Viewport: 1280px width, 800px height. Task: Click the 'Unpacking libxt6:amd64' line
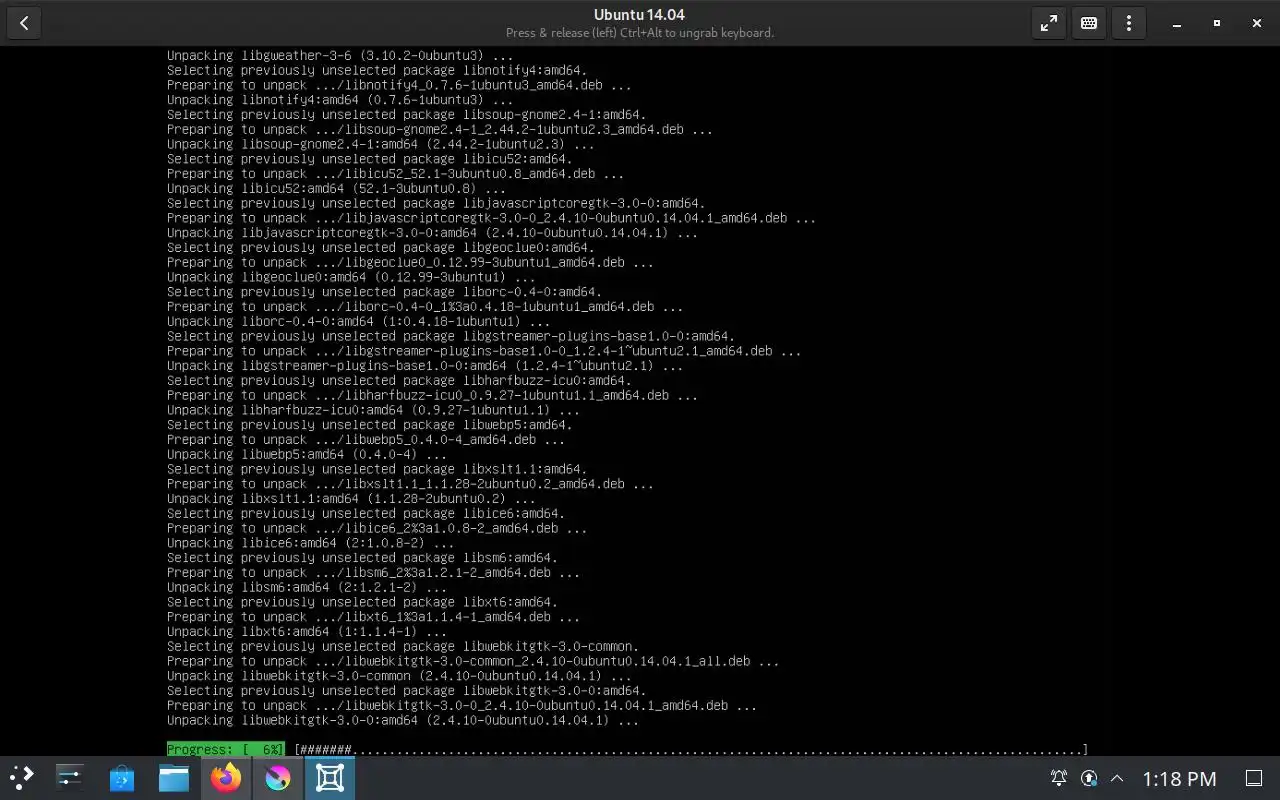(307, 631)
